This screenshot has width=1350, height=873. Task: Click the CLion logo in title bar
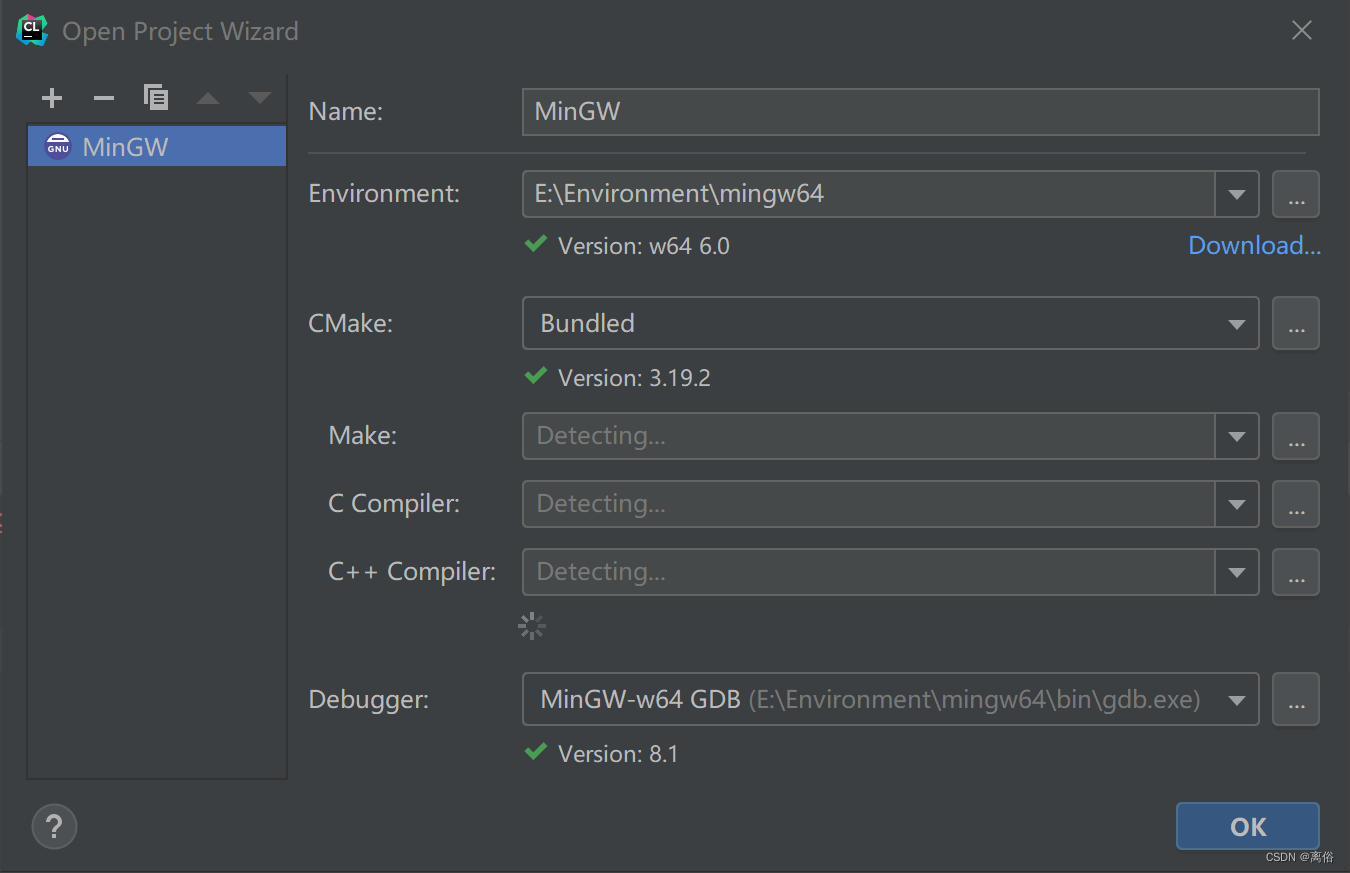point(32,30)
